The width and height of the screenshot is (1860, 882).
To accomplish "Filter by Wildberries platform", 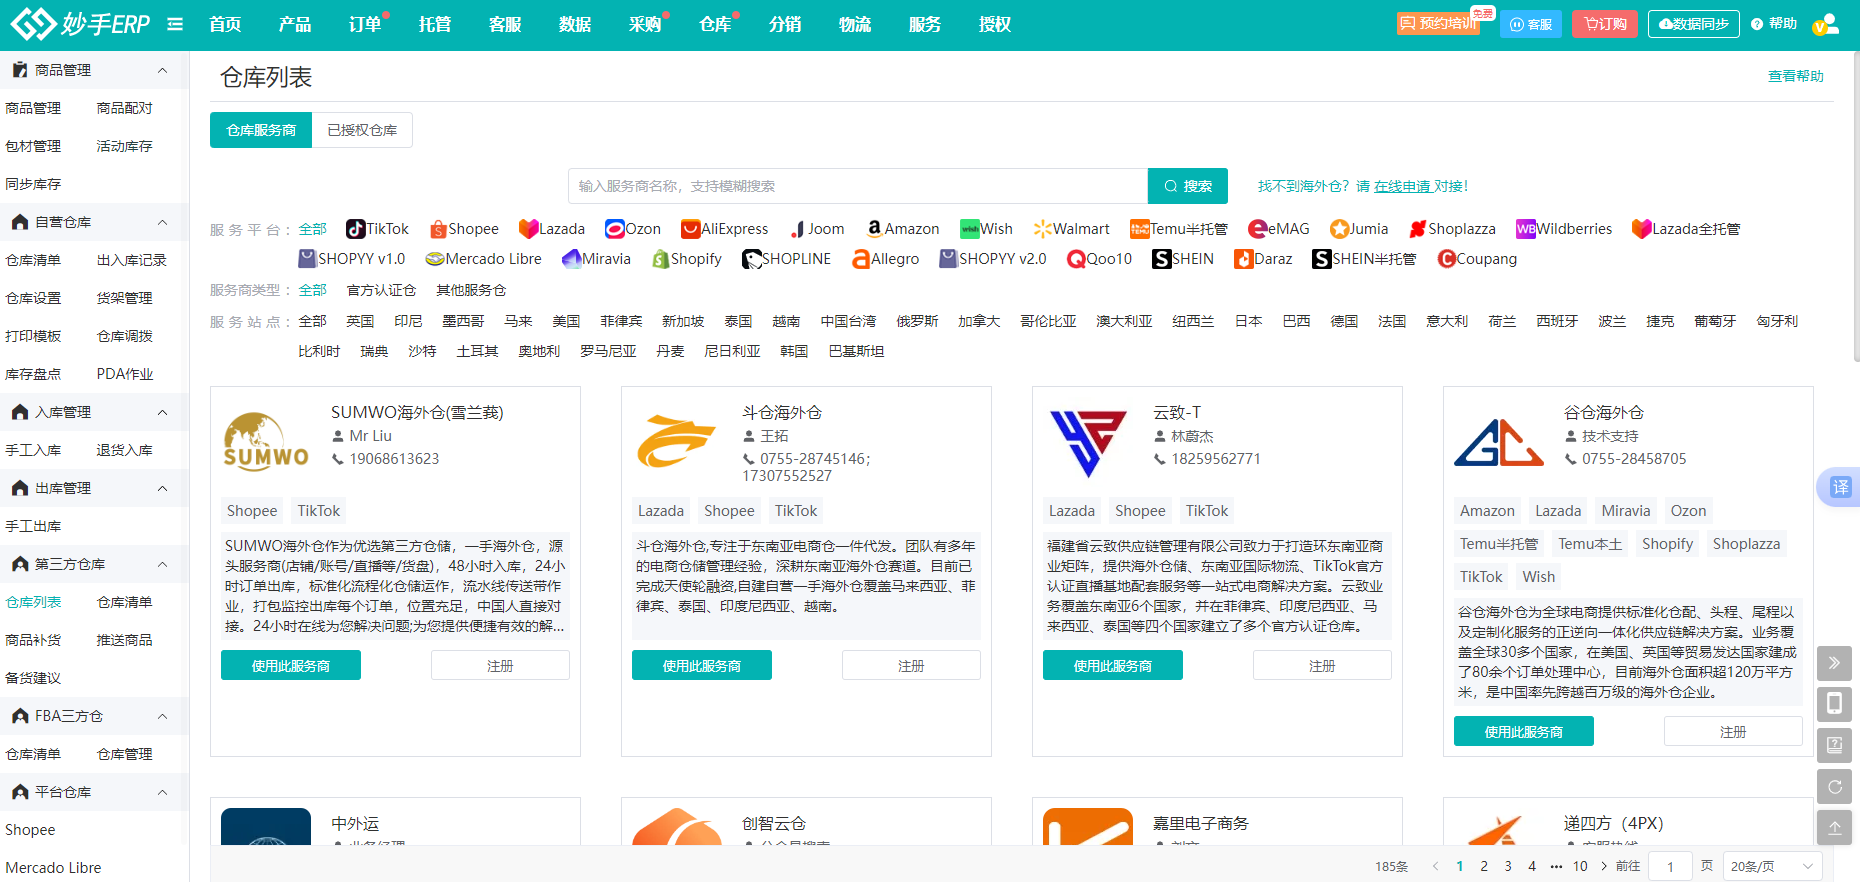I will 1564,229.
